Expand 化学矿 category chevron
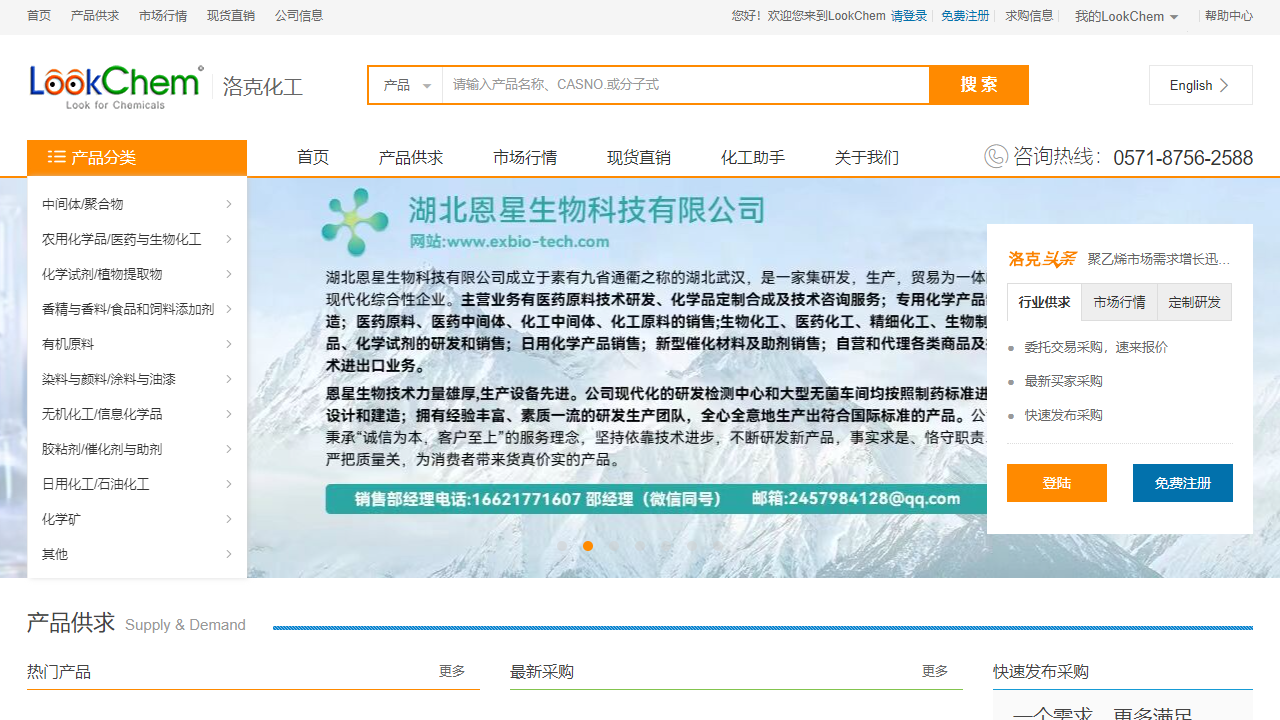The width and height of the screenshot is (1280, 720). 229,519
